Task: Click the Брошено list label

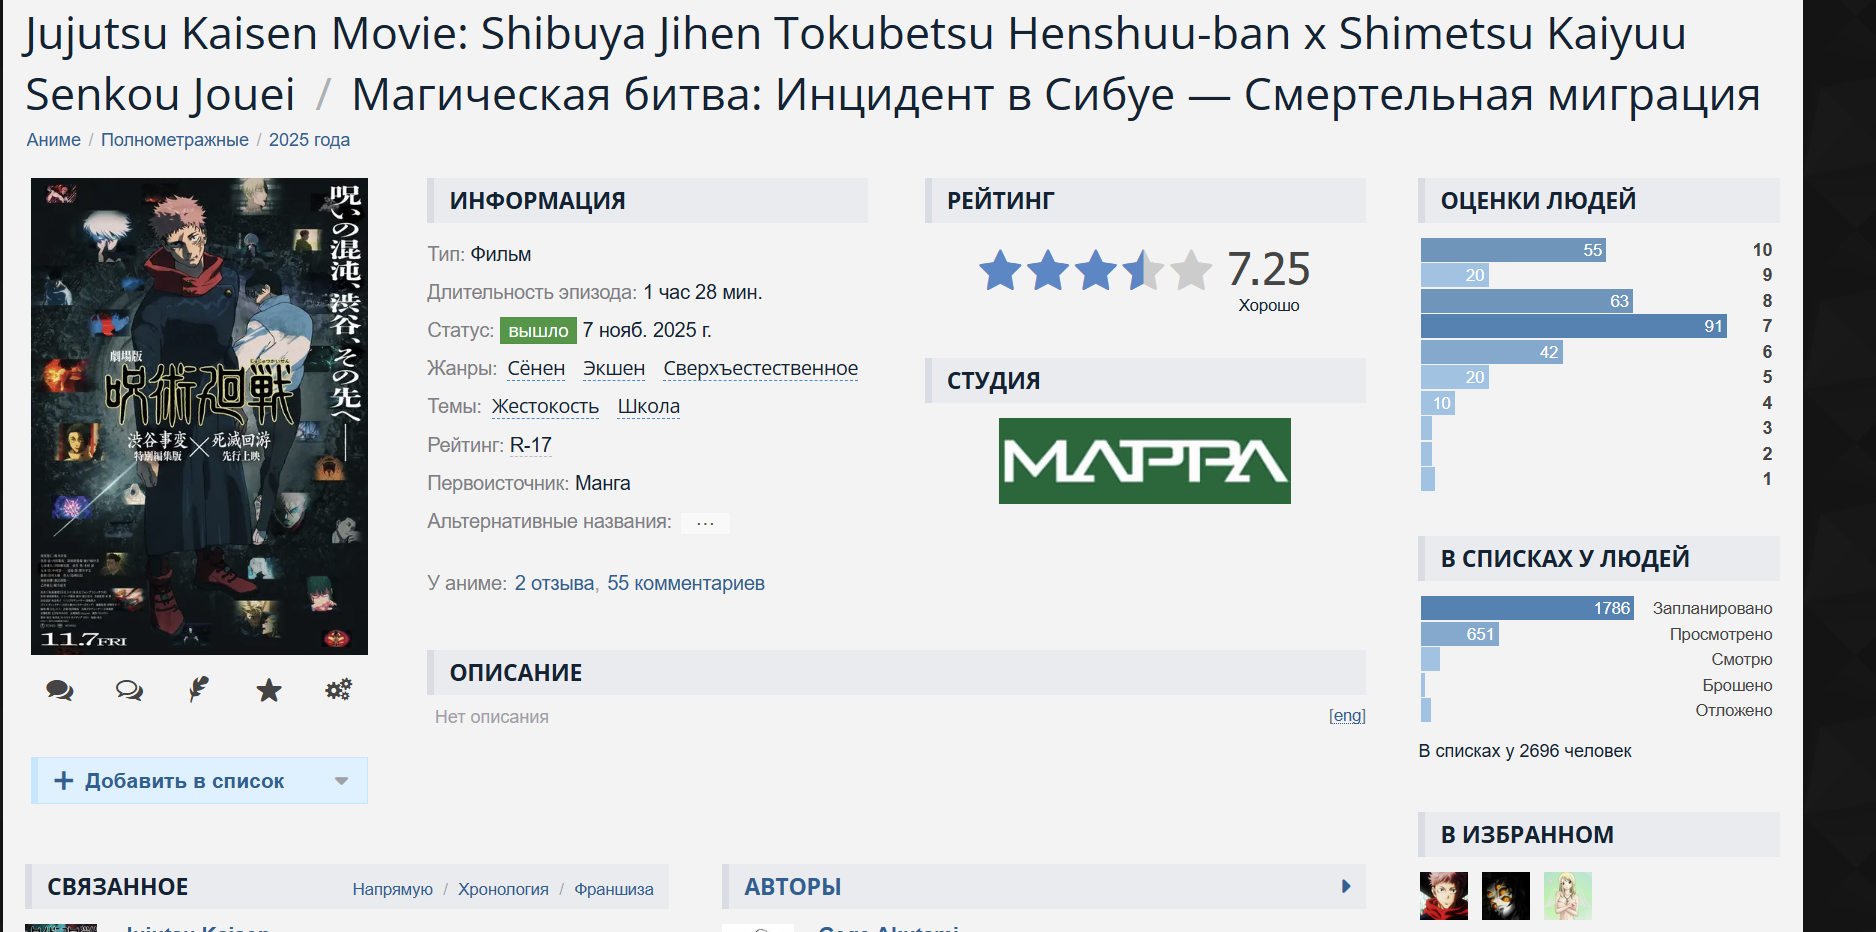Action: [x=1738, y=686]
